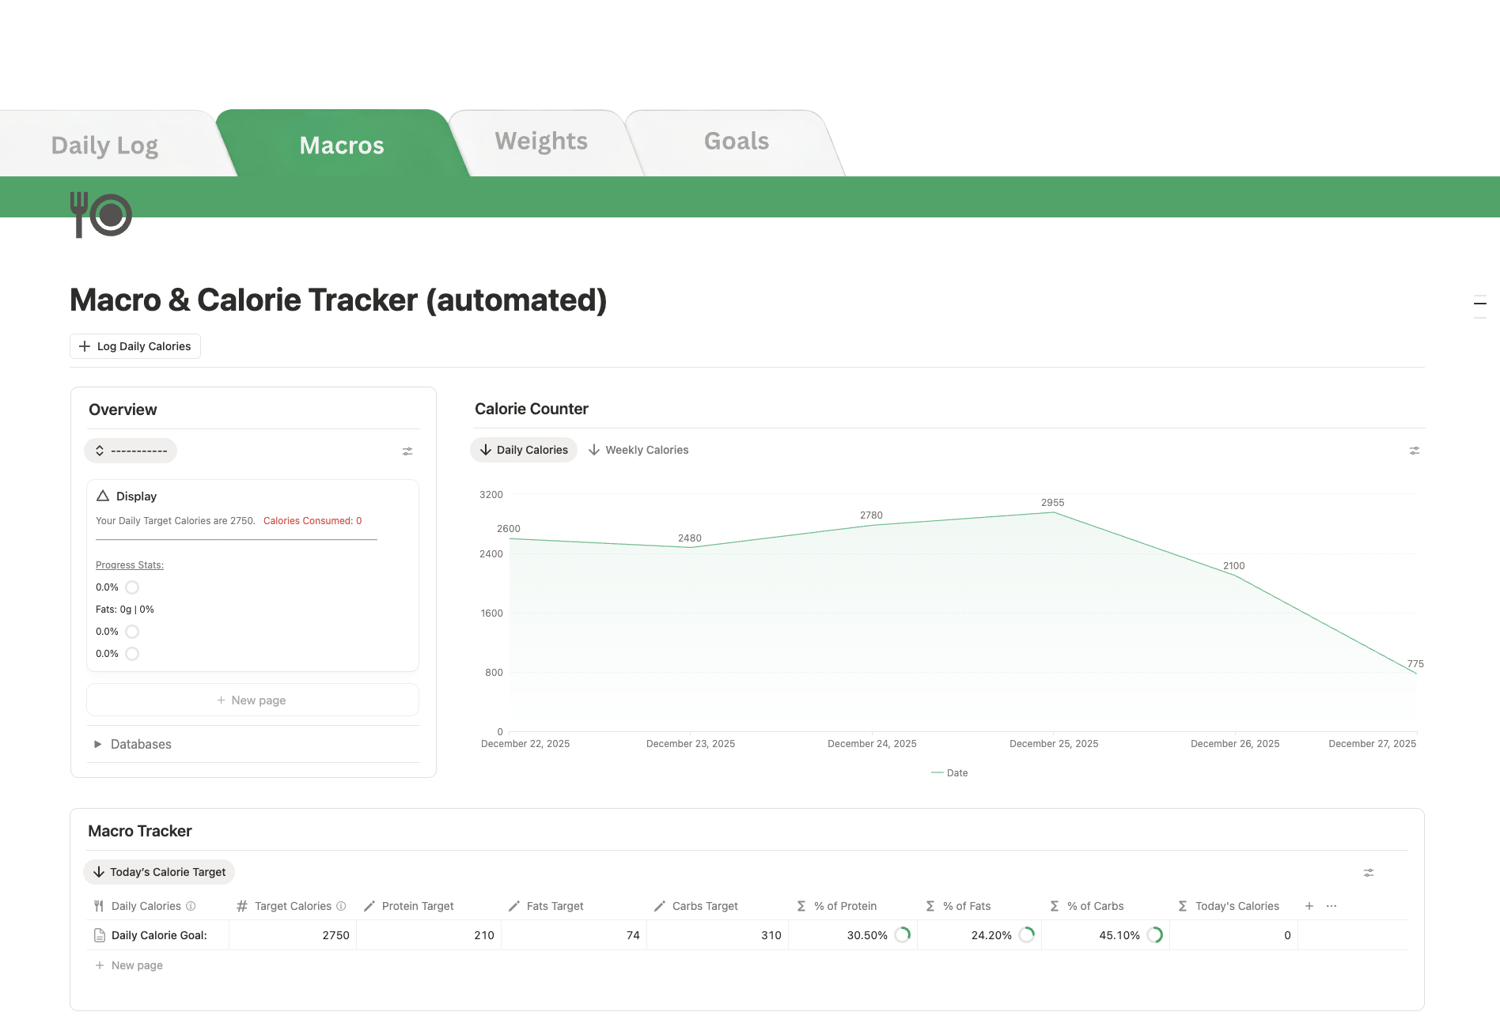
Task: Click the info icon beside Daily Calories column
Action: point(191,906)
